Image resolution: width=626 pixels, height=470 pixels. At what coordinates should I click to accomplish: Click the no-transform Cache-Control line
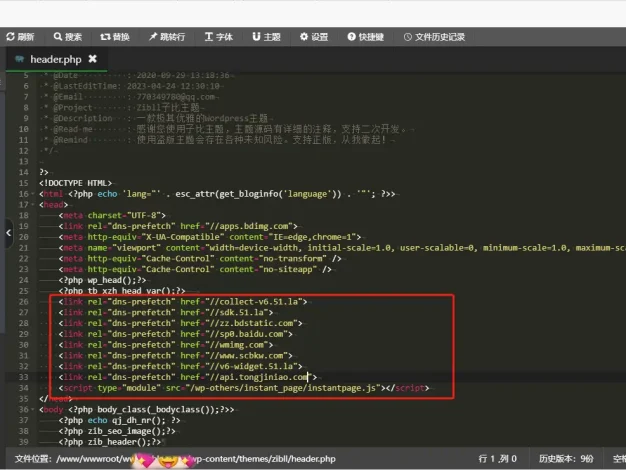click(x=200, y=259)
